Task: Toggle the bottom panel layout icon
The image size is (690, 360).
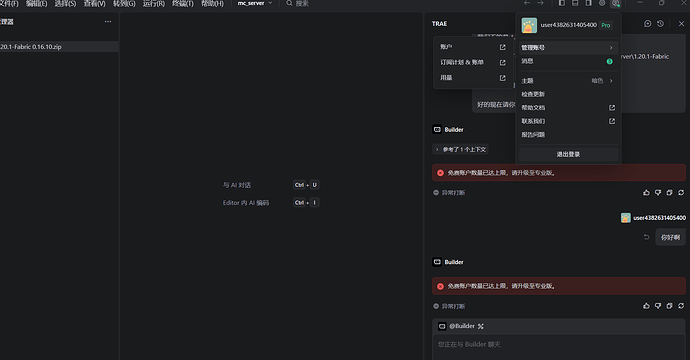Action: click(575, 3)
